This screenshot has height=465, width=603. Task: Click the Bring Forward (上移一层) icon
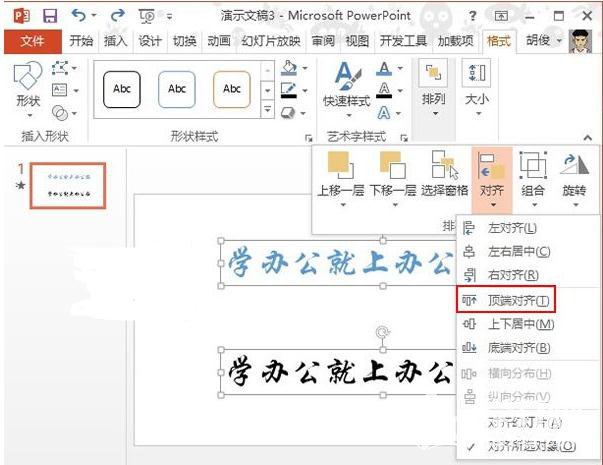[340, 167]
